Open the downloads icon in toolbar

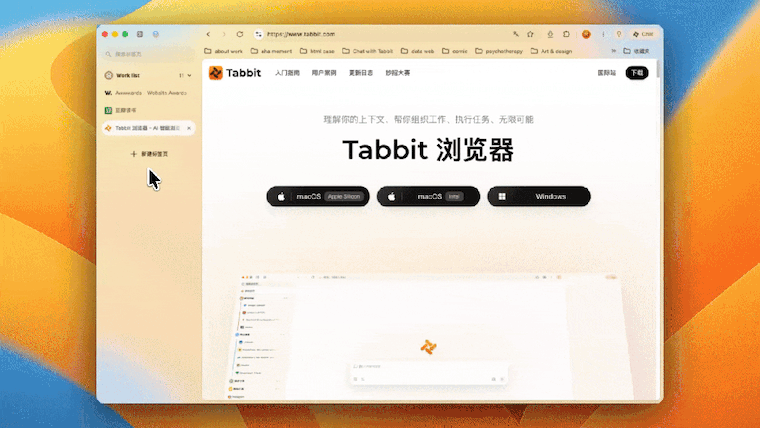(x=550, y=34)
